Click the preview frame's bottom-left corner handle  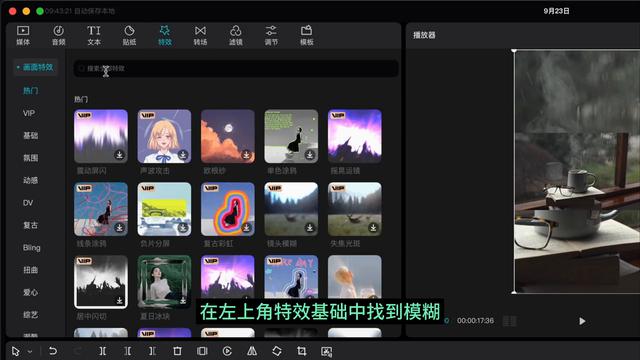point(514,292)
